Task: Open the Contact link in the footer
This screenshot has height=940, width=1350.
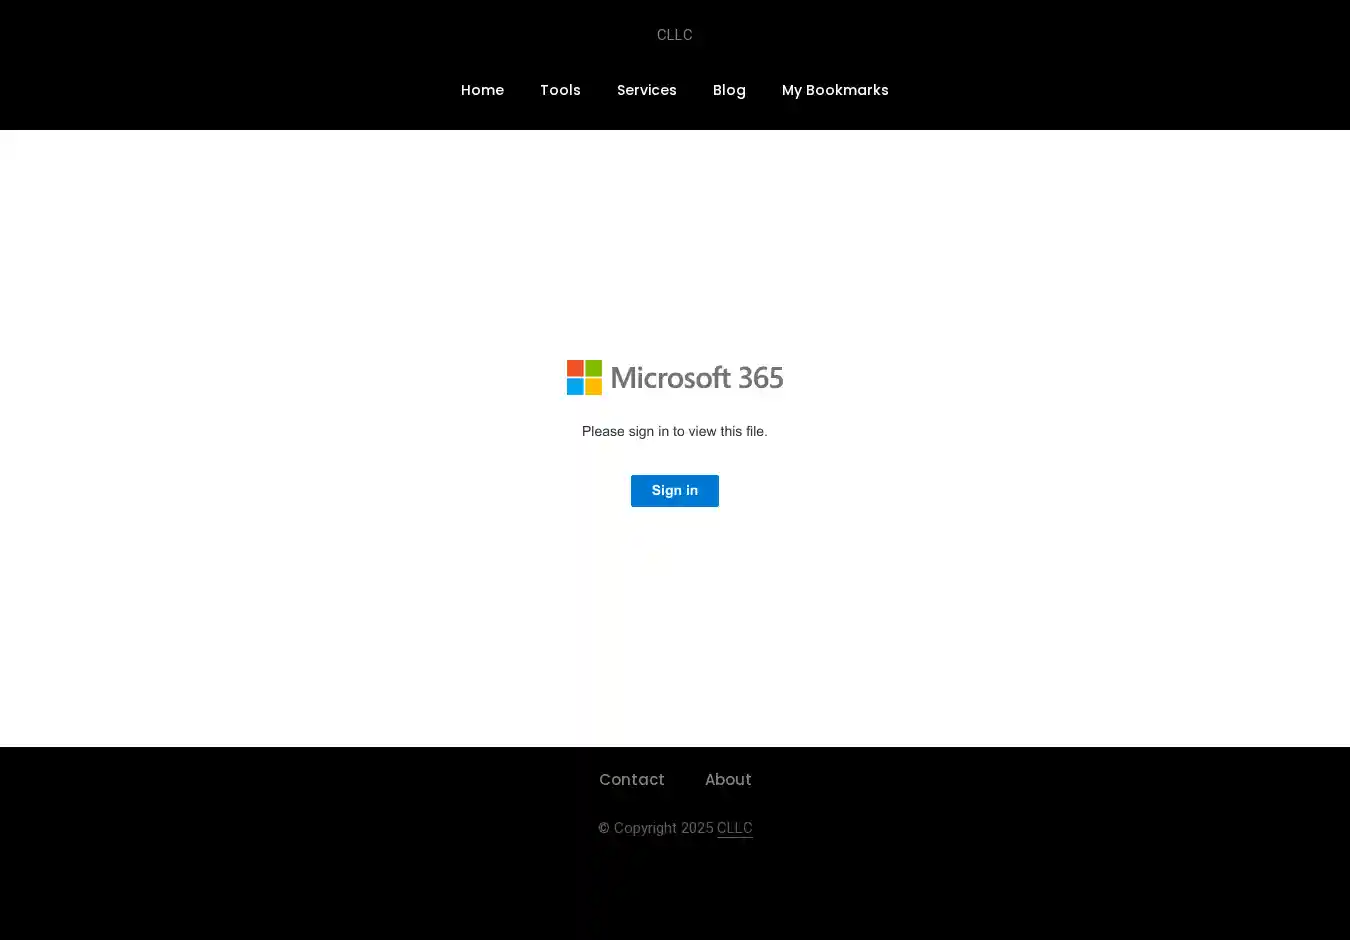Action: (x=631, y=780)
